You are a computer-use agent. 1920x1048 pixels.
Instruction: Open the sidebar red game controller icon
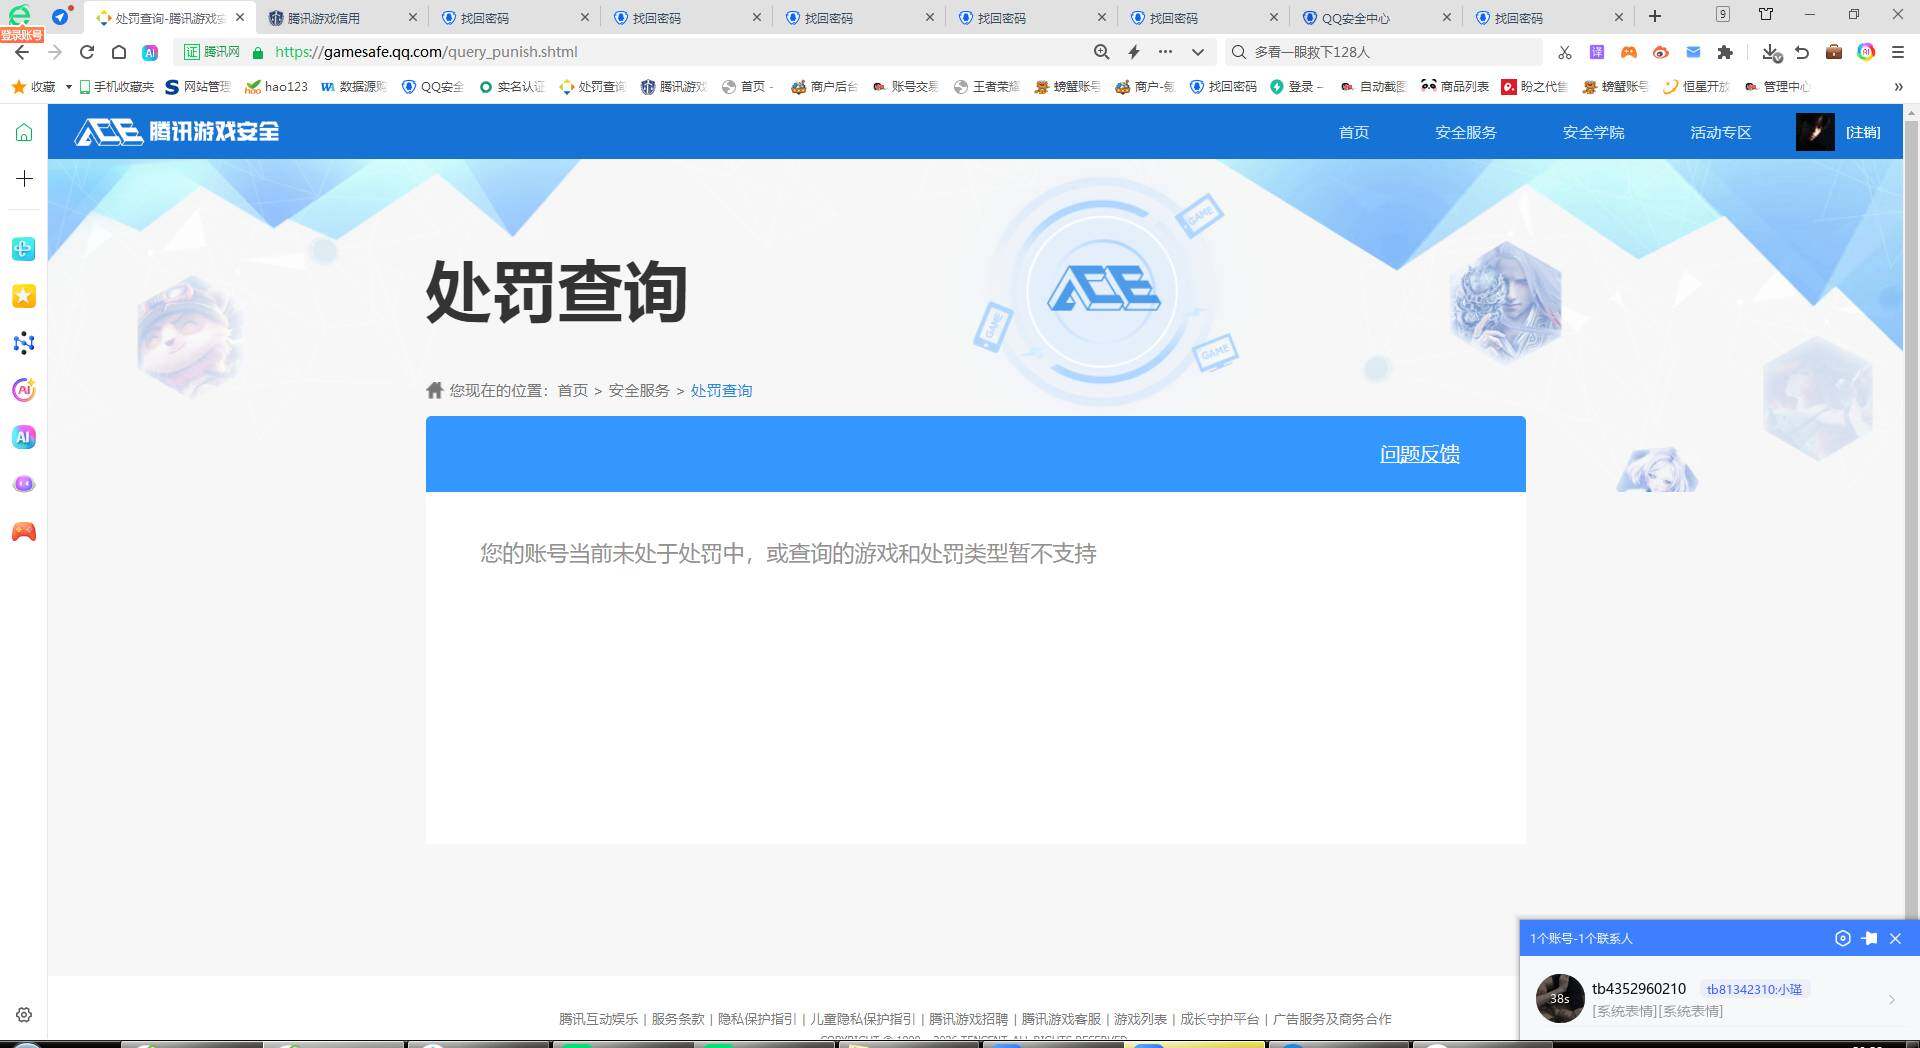[x=24, y=531]
